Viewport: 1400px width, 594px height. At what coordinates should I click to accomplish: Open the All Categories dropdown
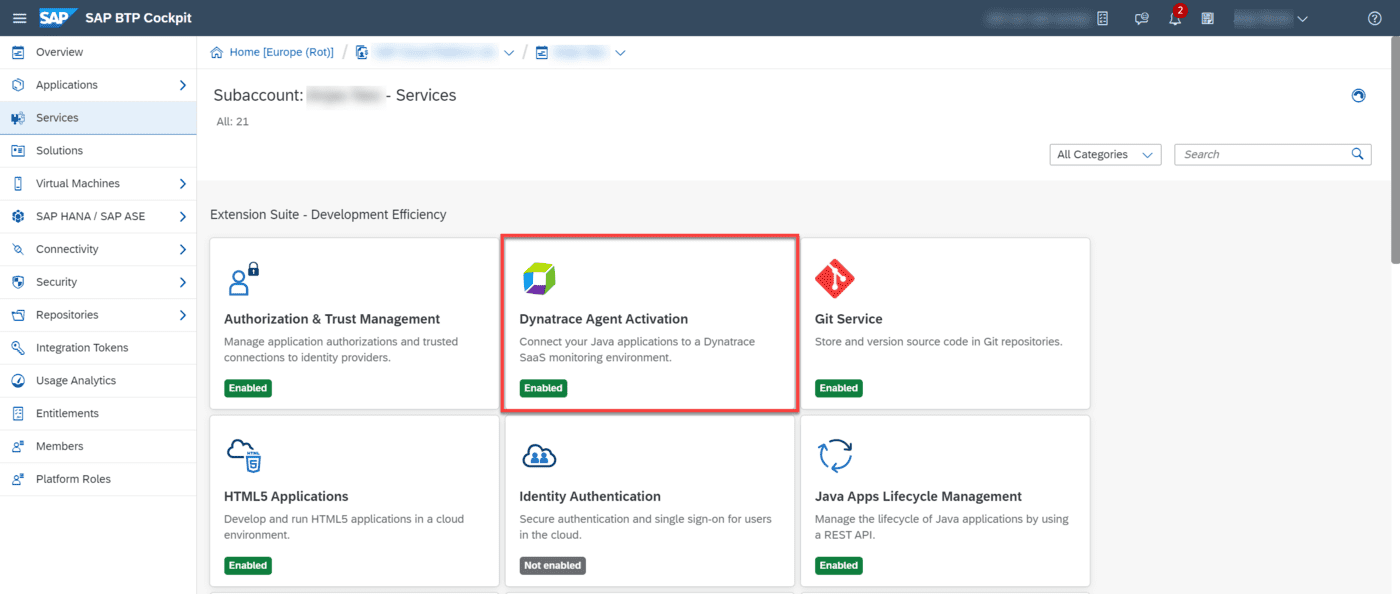click(x=1104, y=154)
